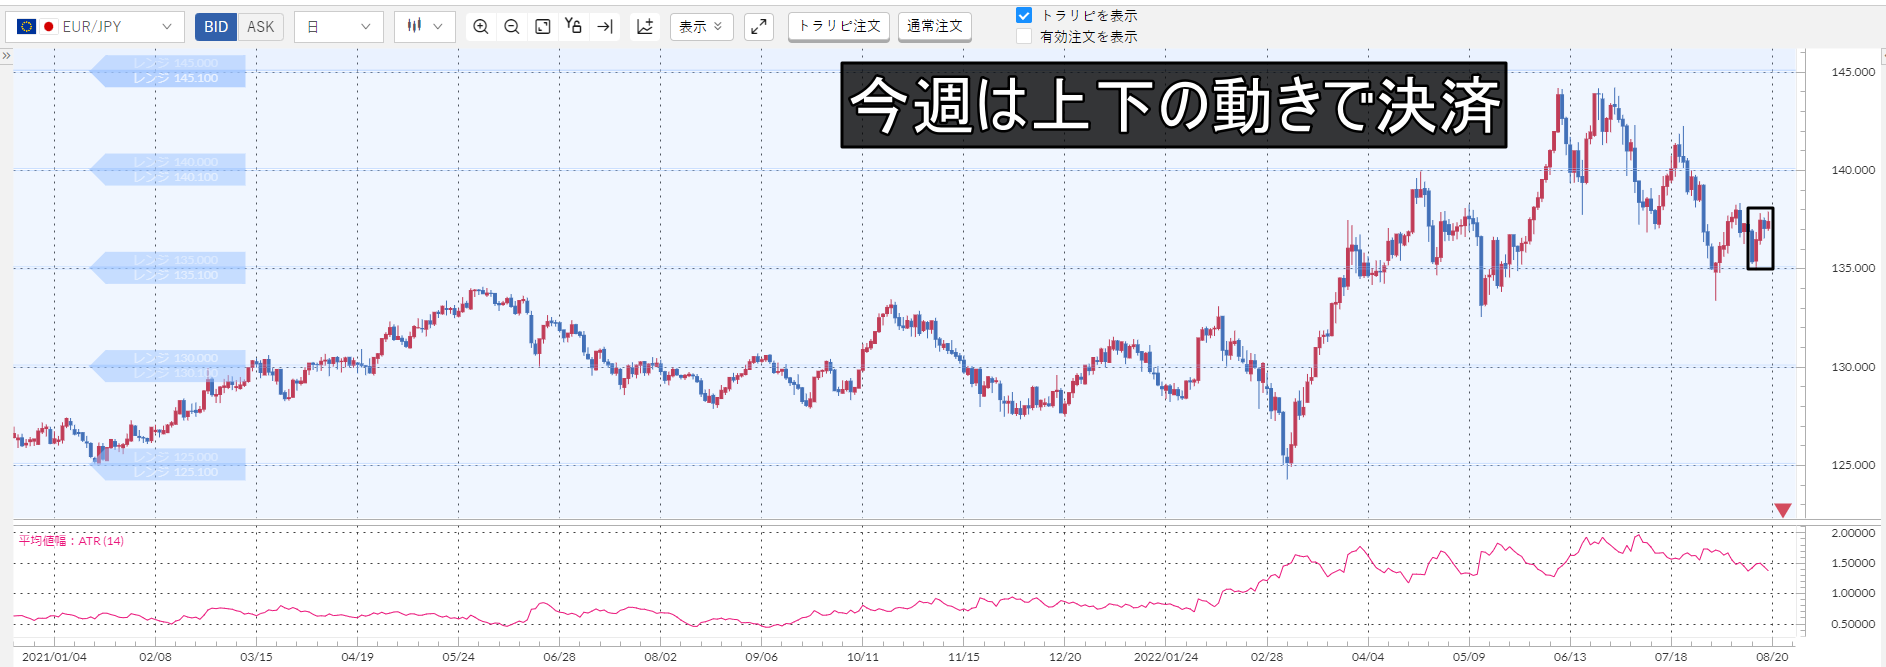The height and width of the screenshot is (667, 1886).
Task: Click the 06/13 date axis label
Action: (1570, 657)
